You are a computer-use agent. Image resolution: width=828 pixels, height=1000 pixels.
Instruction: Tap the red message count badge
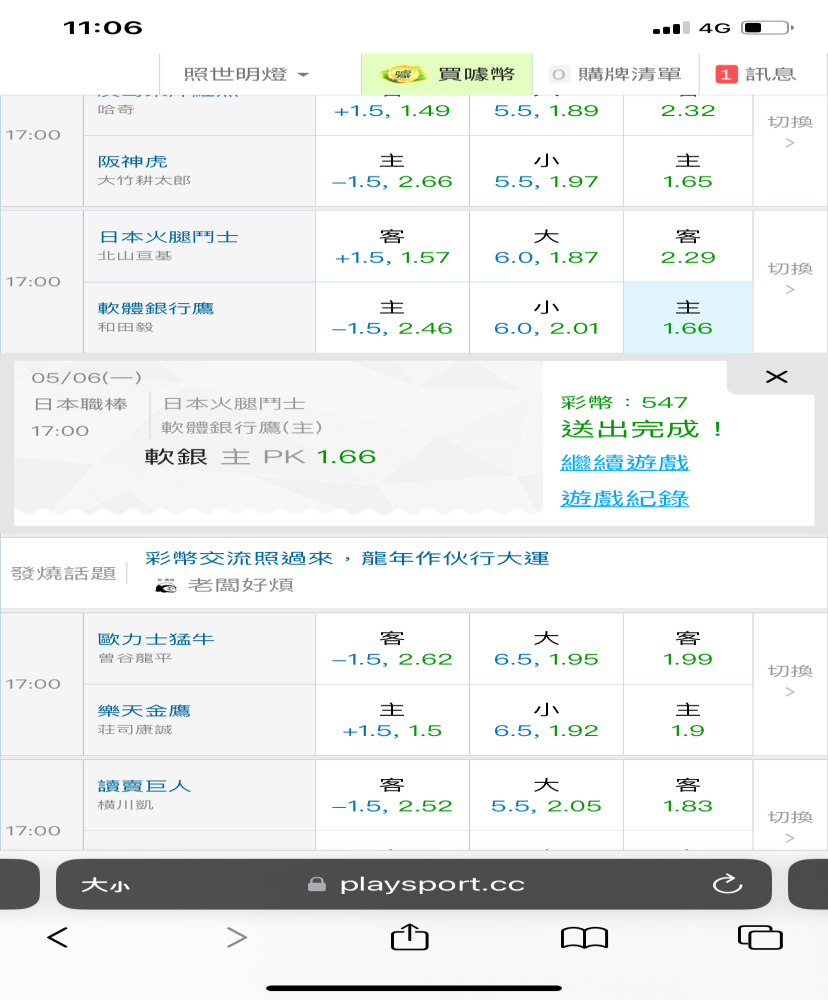coord(726,75)
